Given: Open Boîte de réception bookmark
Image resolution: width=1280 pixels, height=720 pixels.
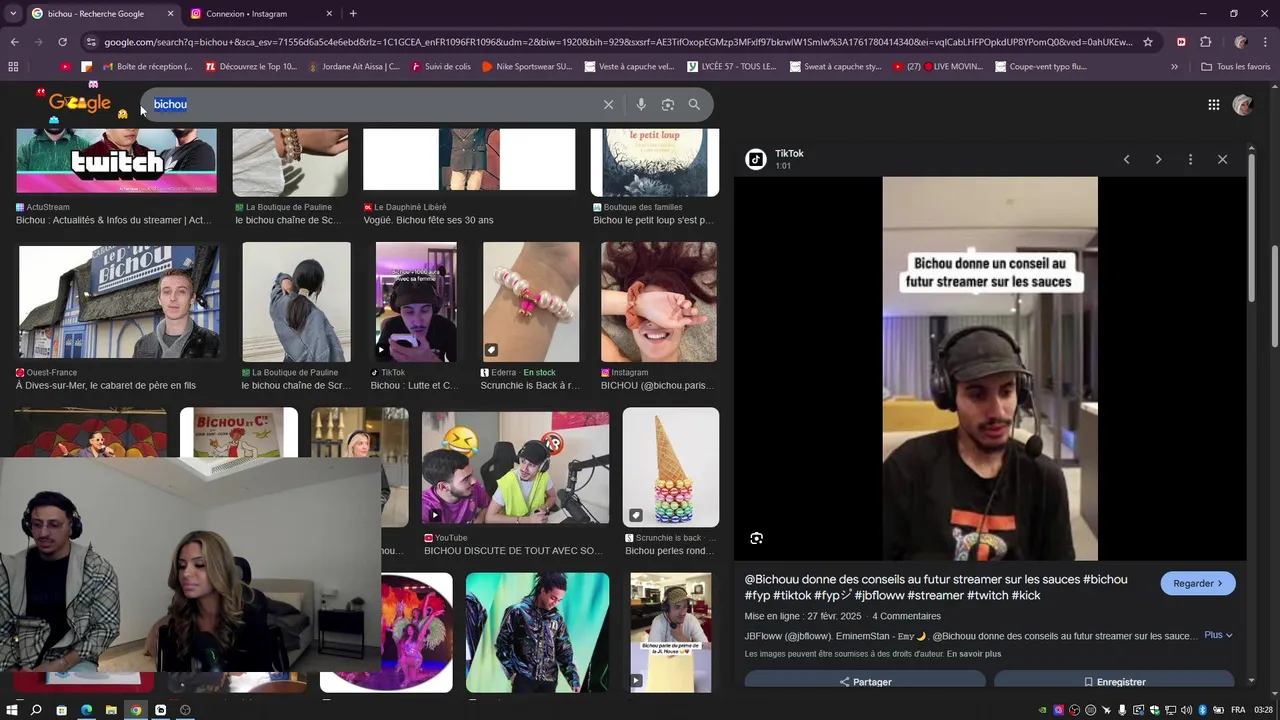Looking at the screenshot, I should [147, 67].
